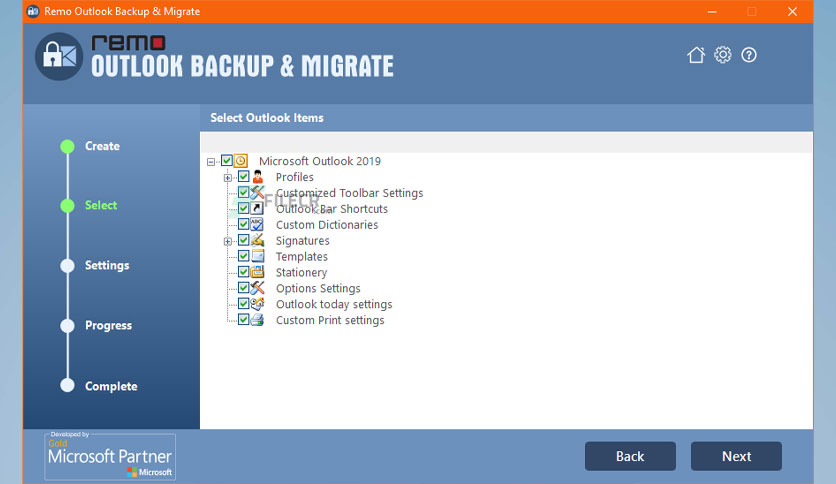Expand the Signatures tree node
The height and width of the screenshot is (484, 836).
[228, 241]
